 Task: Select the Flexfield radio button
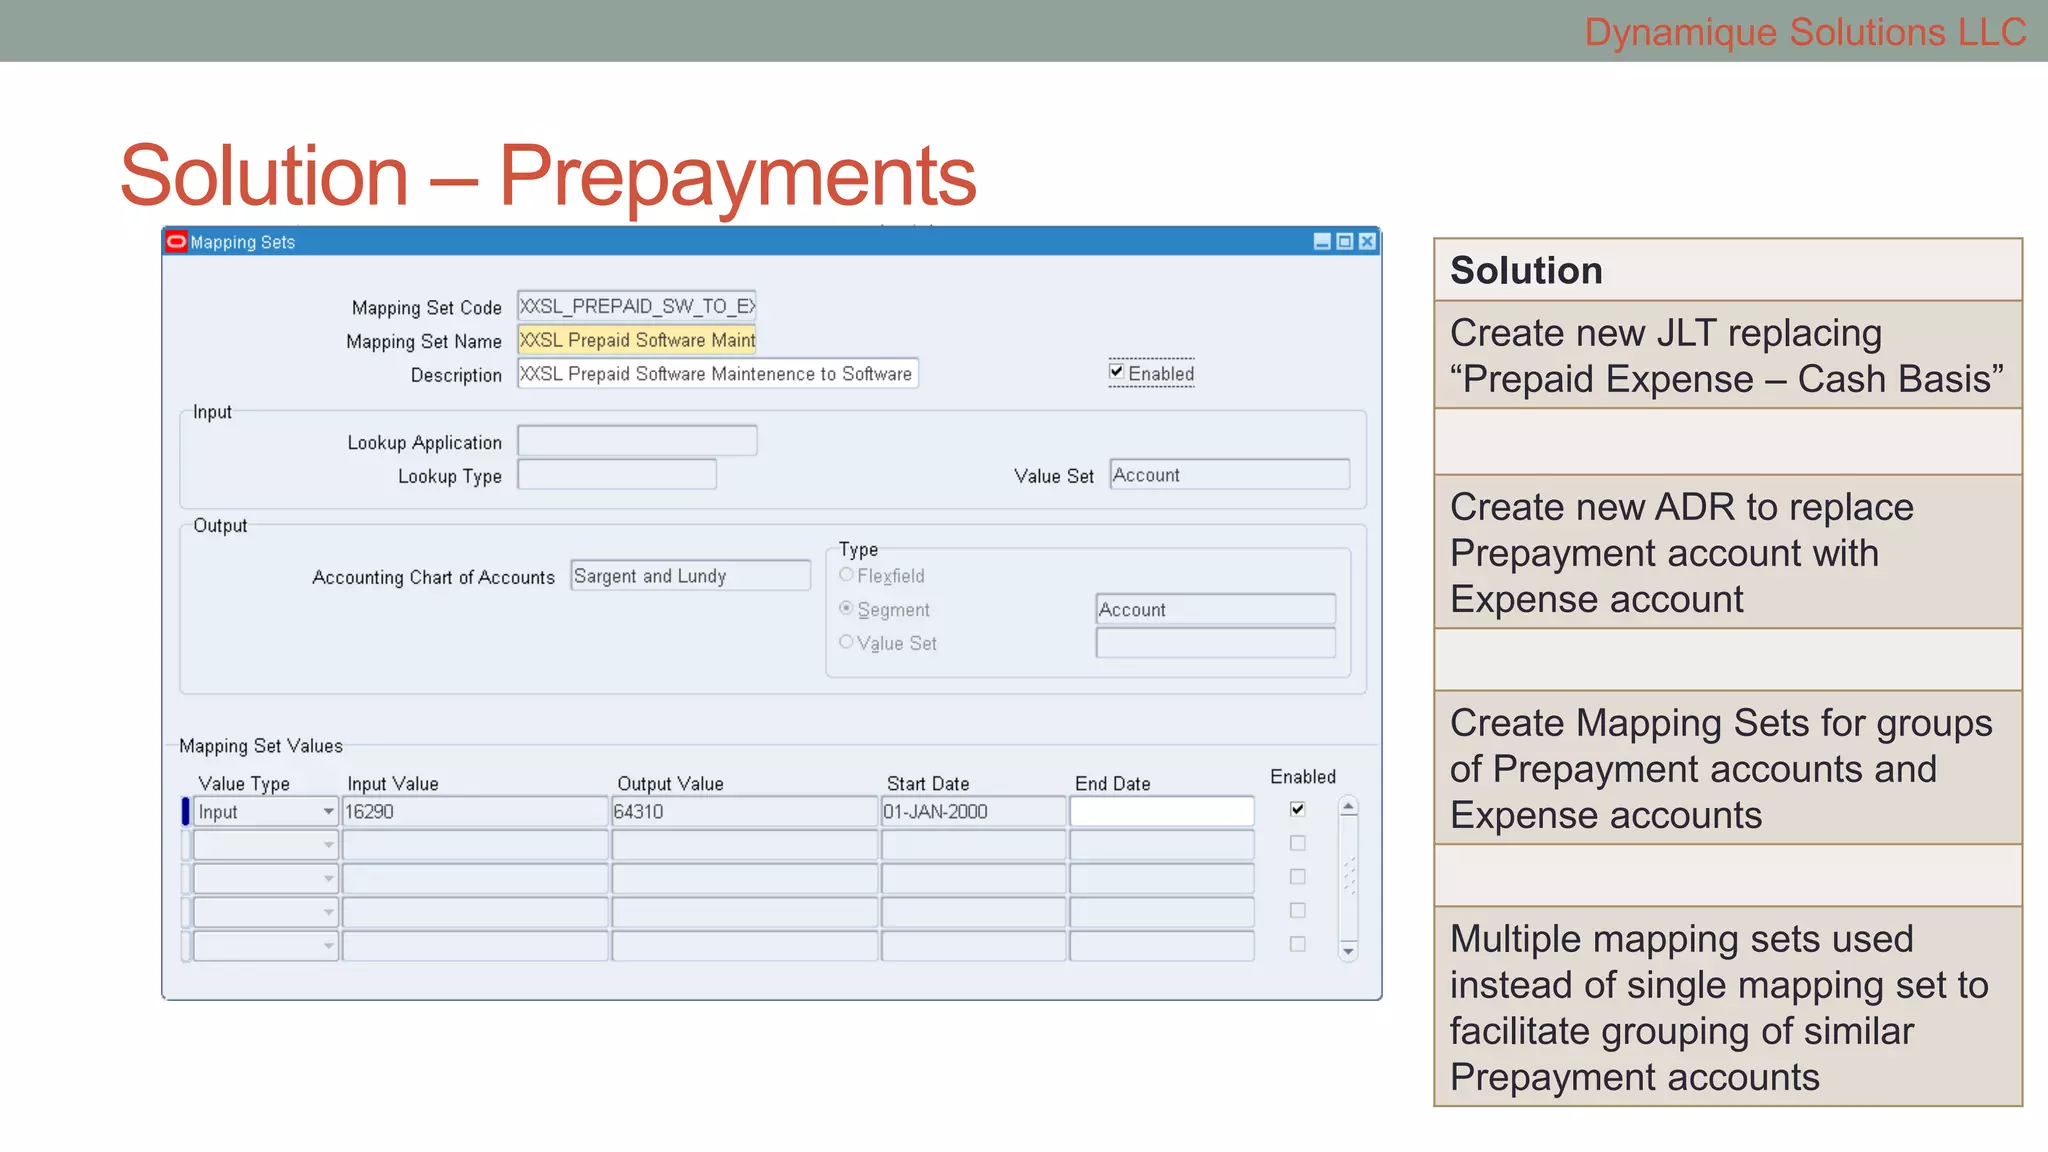(847, 575)
